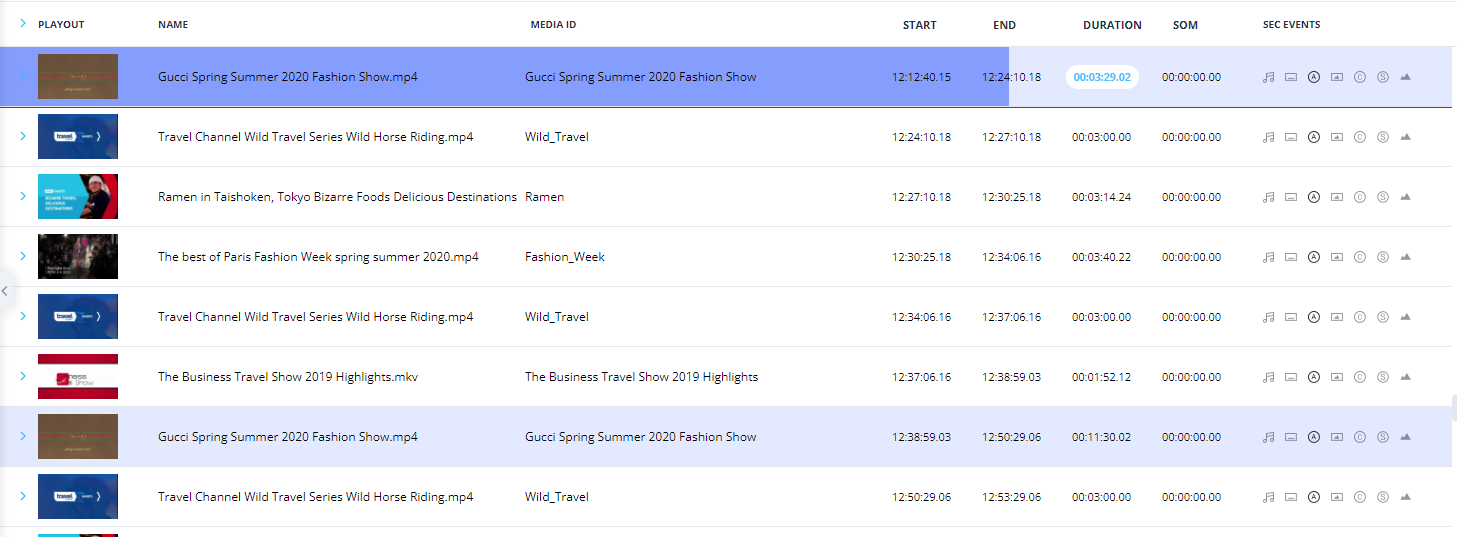Expand all rows using header chevron
Screen dimensions: 1457x537
point(22,23)
